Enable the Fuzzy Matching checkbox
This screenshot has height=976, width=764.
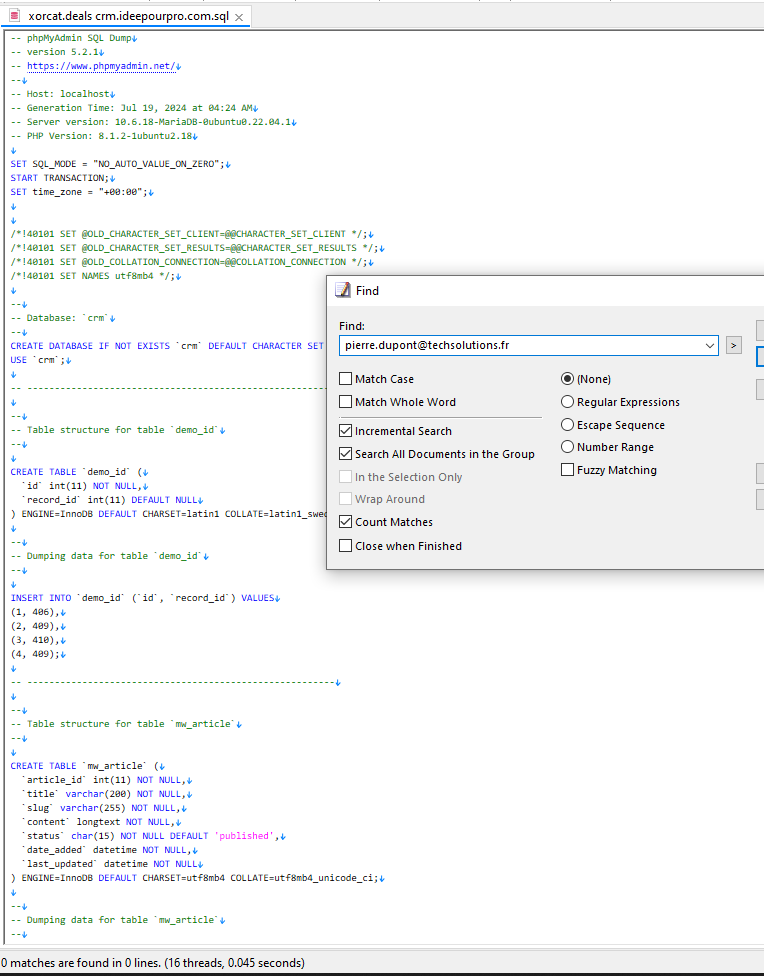[567, 470]
